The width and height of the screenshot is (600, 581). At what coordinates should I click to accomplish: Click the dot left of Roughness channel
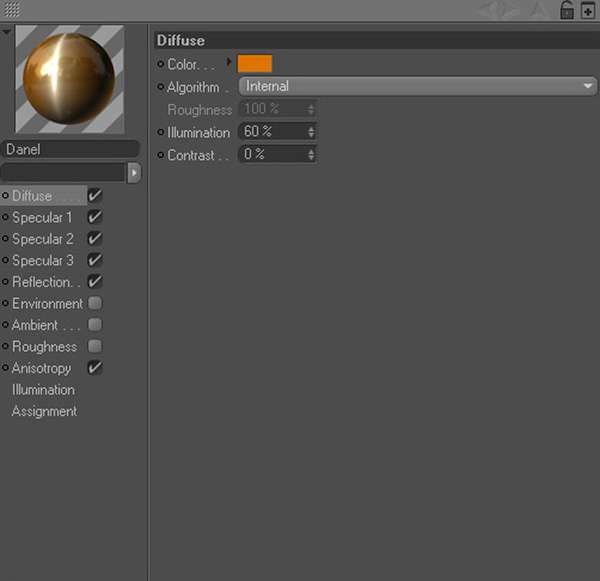pyautogui.click(x=5, y=346)
